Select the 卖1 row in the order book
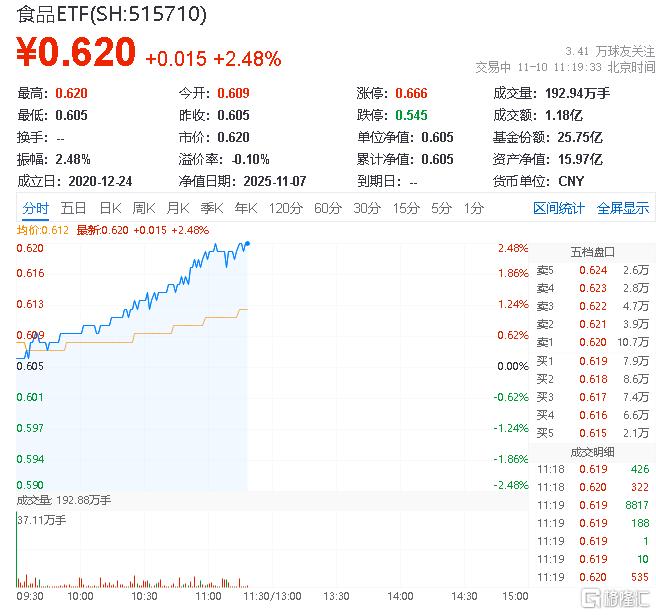Image resolution: width=656 pixels, height=615 pixels. [x=590, y=342]
